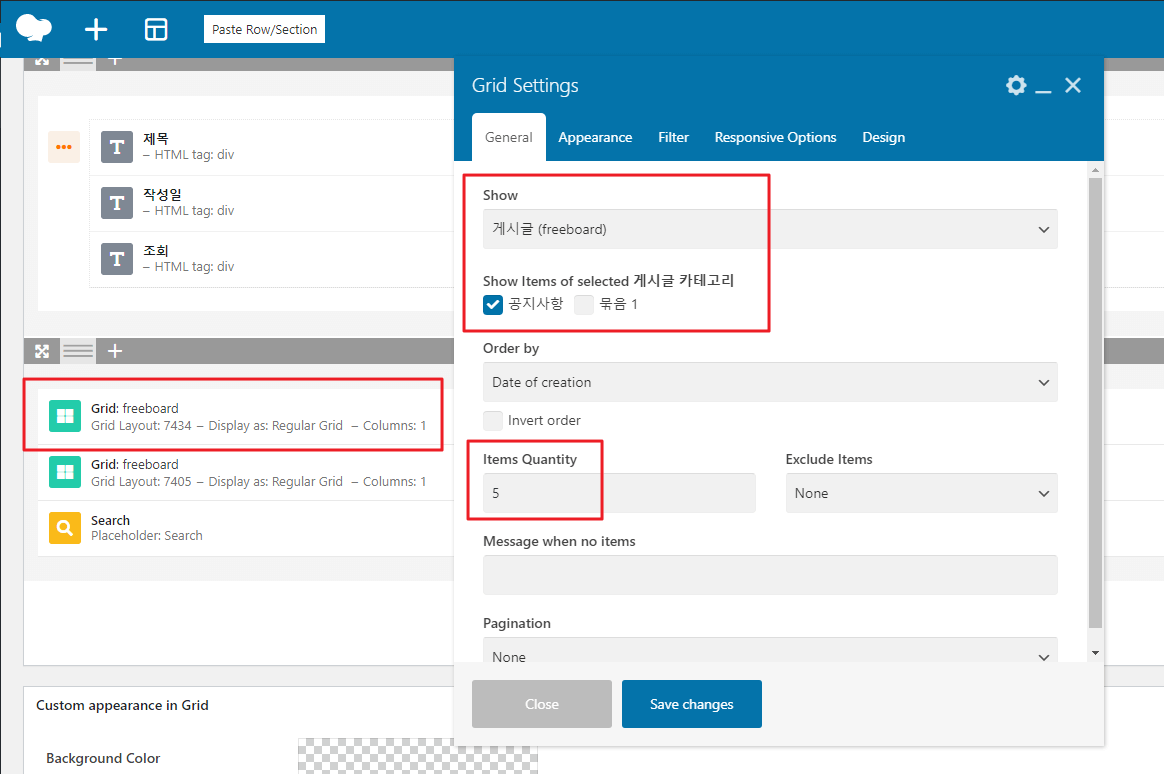
Task: Add new element with top plus icon
Action: tap(96, 30)
